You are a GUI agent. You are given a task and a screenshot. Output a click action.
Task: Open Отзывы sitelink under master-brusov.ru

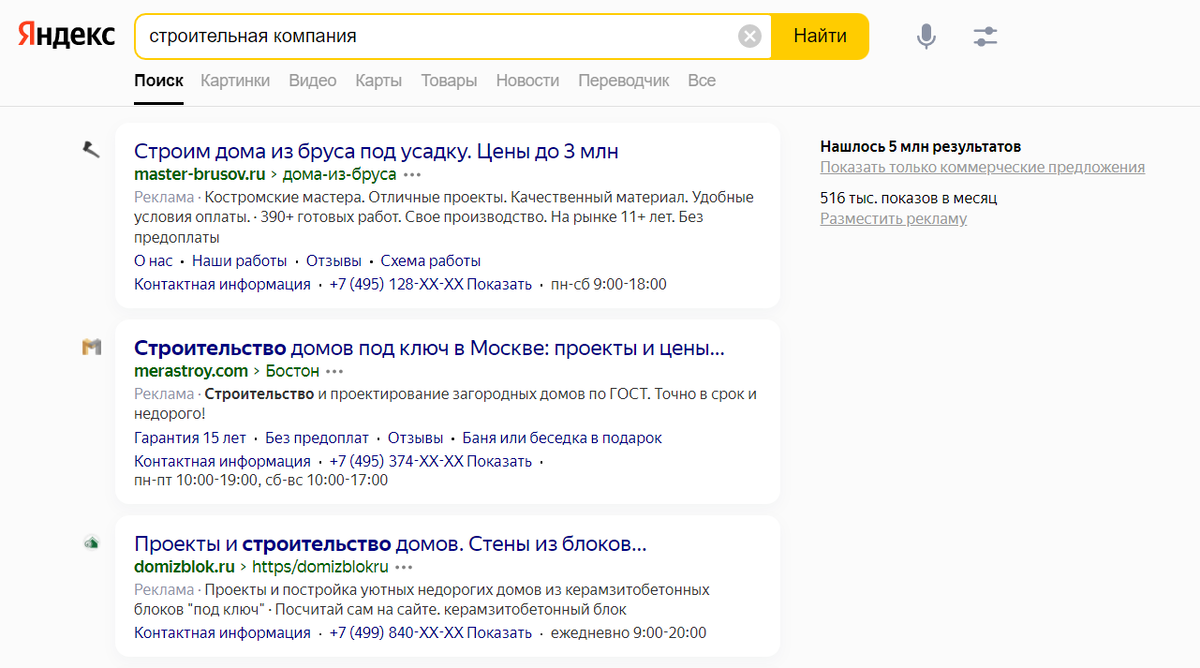(334, 261)
